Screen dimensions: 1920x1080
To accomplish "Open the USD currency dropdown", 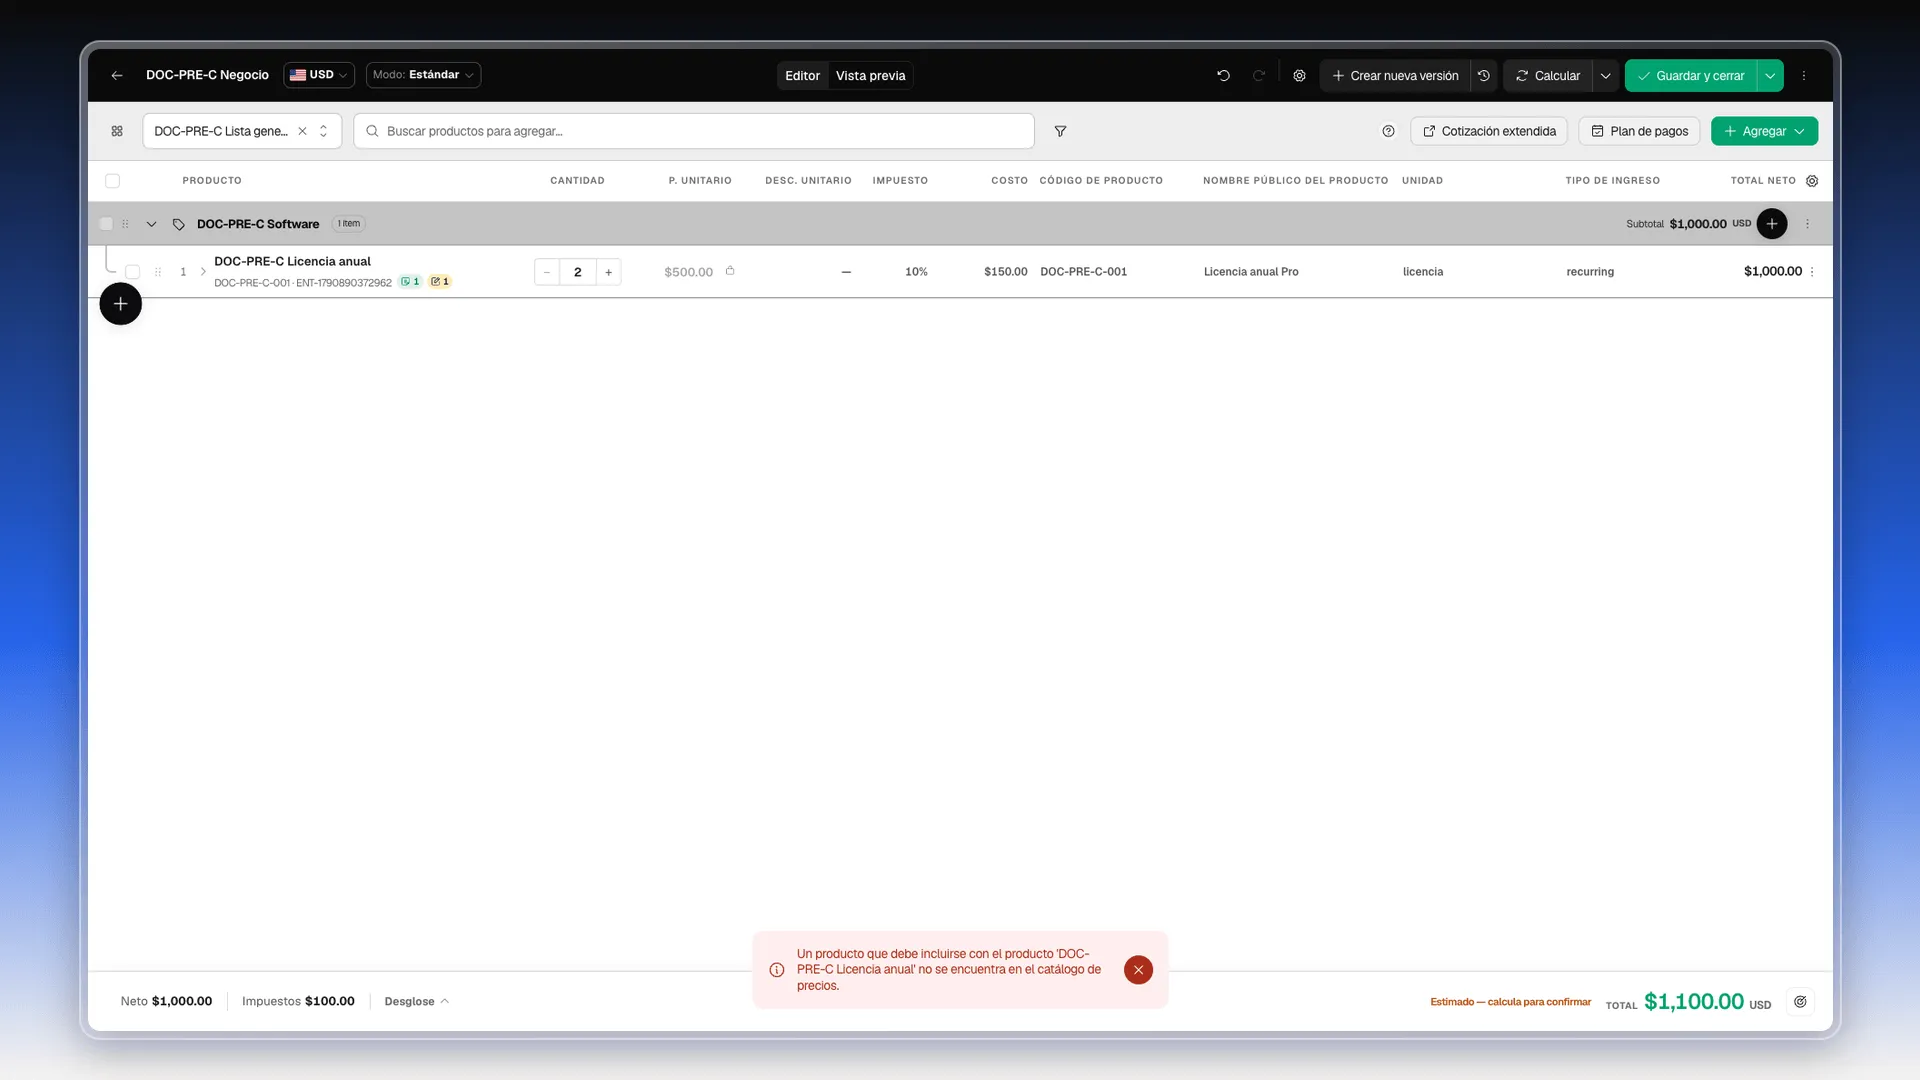I will (x=319, y=75).
